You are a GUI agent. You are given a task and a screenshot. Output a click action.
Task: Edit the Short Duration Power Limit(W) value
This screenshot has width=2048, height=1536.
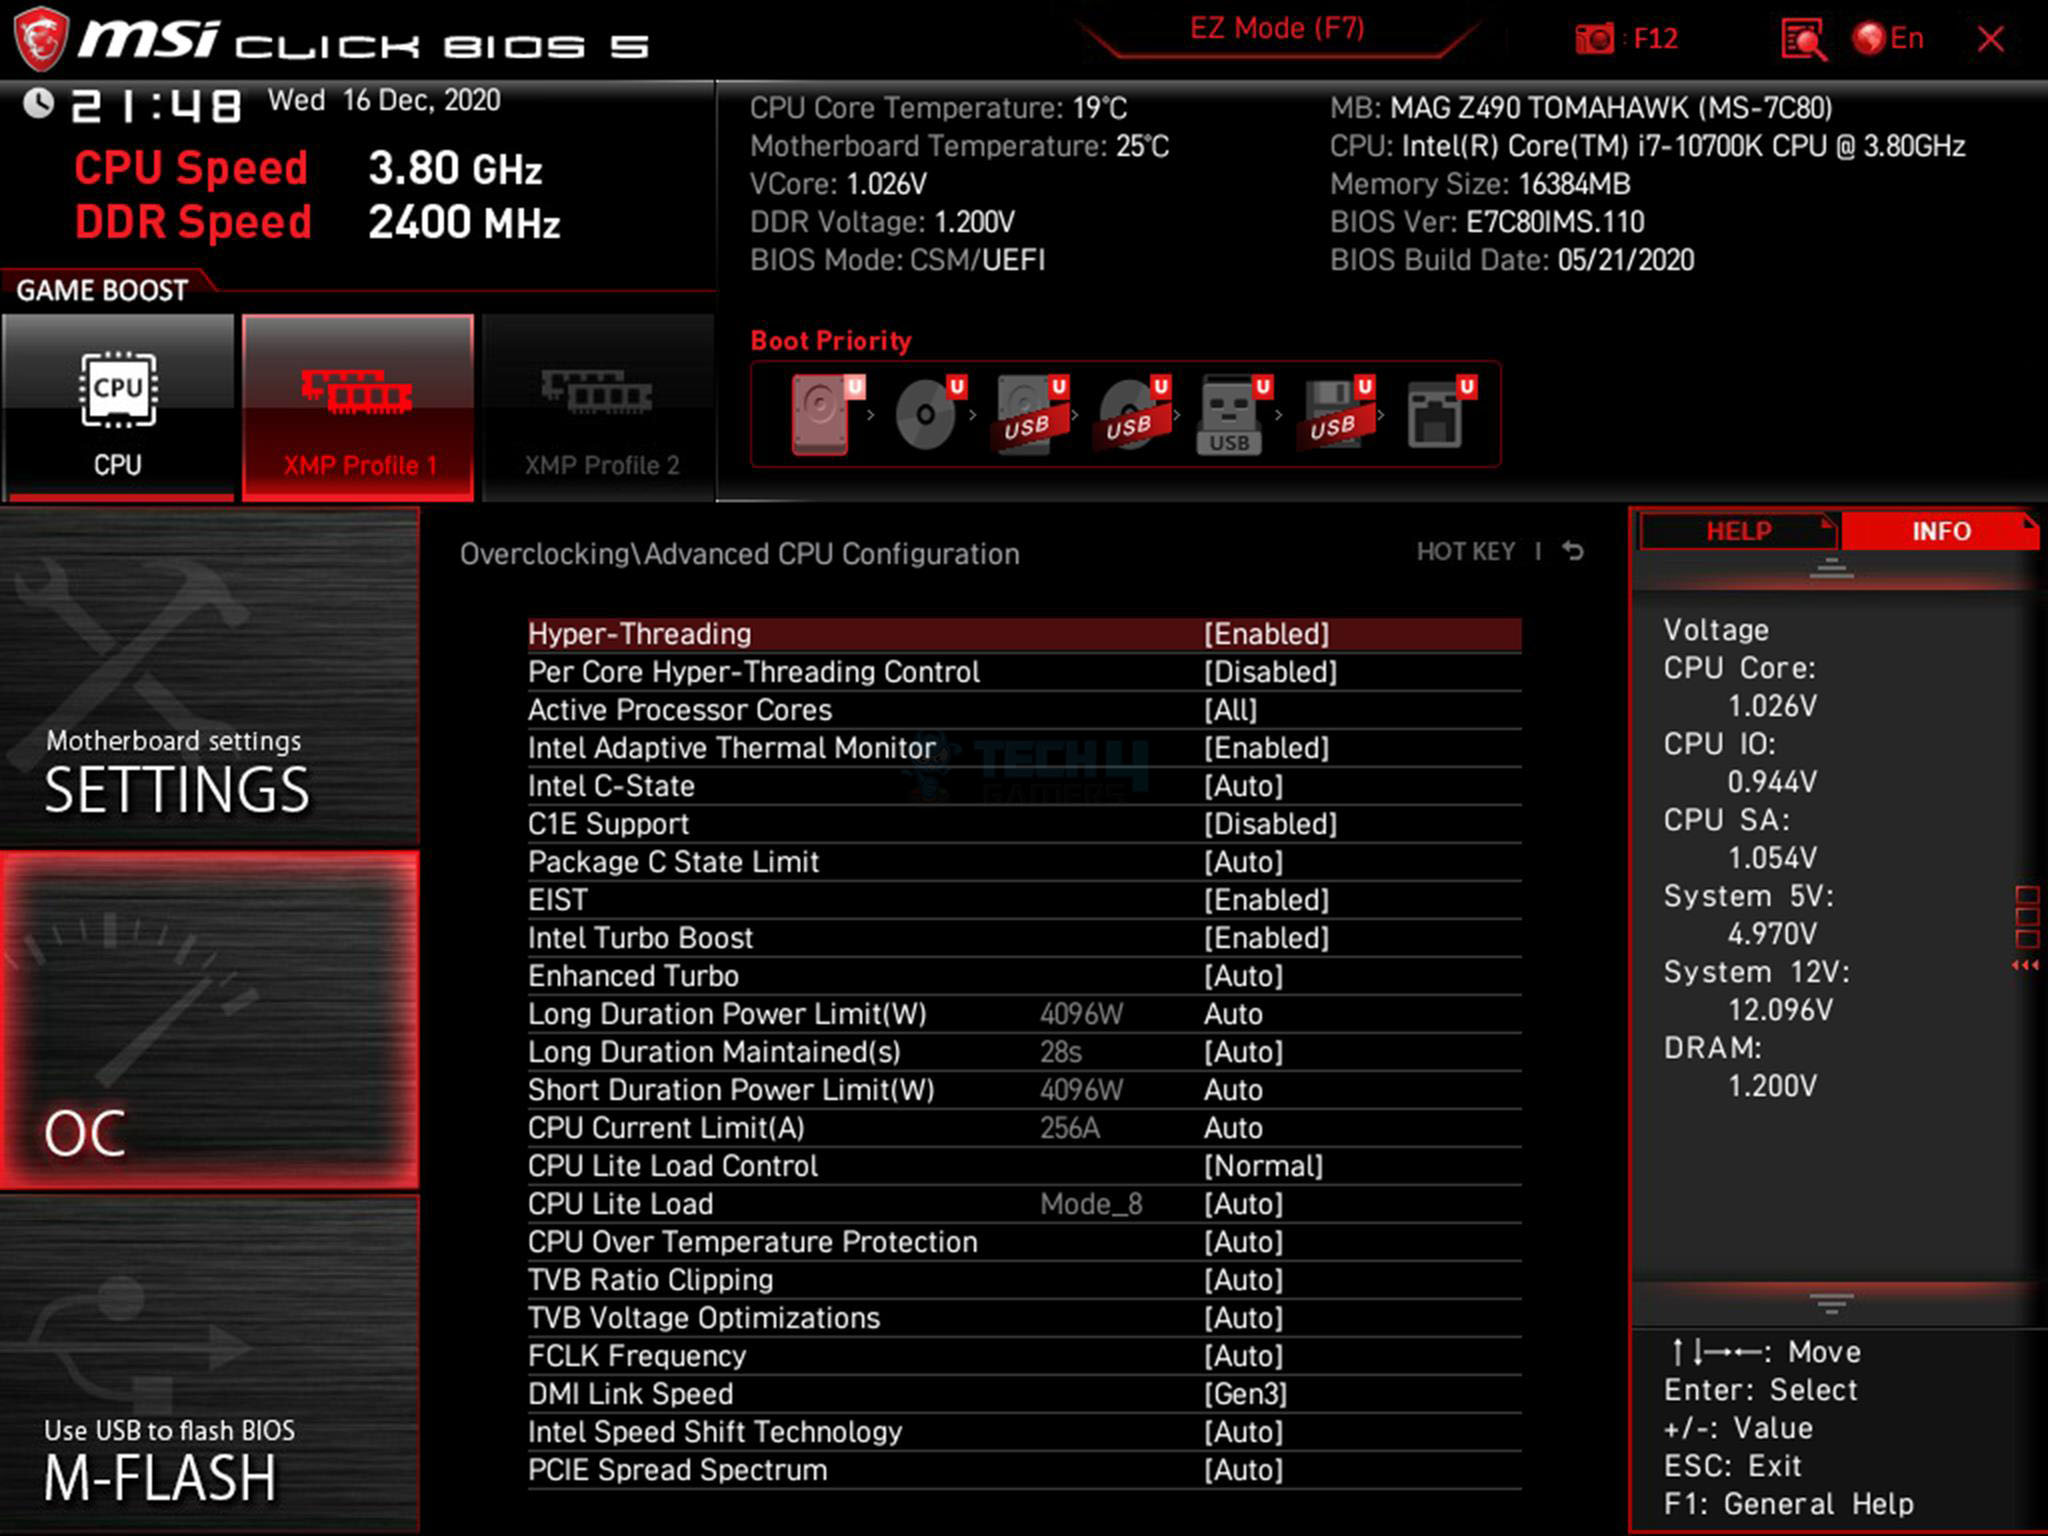pos(1024,1090)
